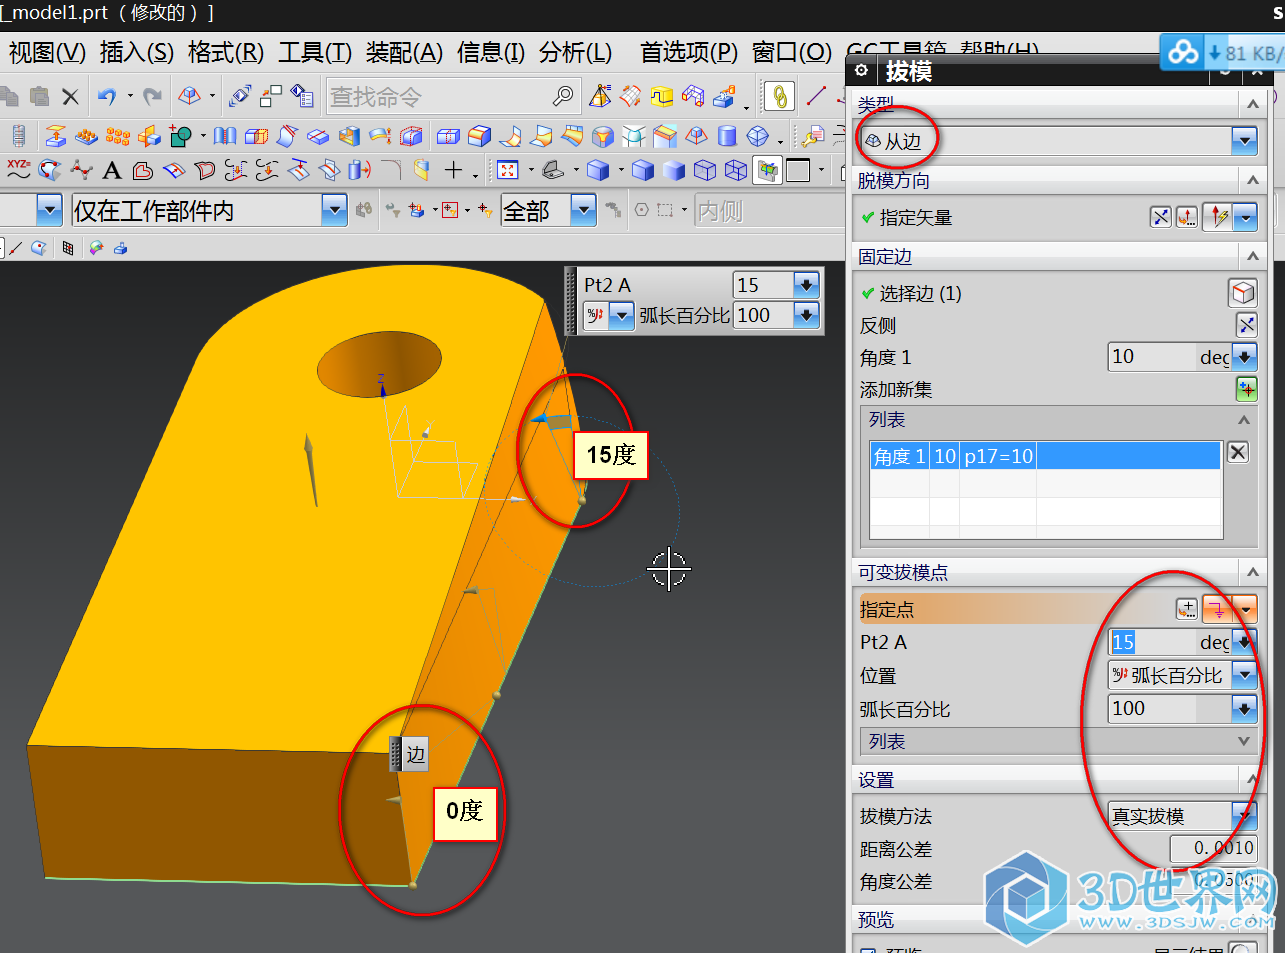Open 角度 1 value options arrow
The image size is (1285, 953).
pyautogui.click(x=1244, y=357)
